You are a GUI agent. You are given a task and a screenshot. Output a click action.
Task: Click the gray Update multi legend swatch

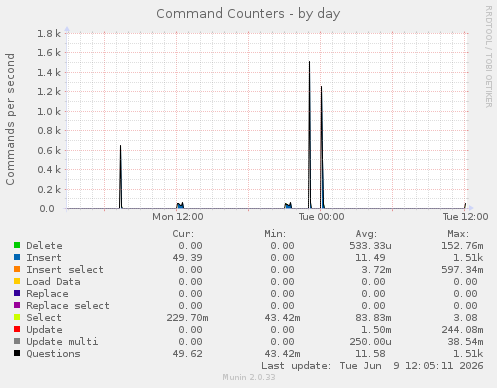click(x=17, y=341)
